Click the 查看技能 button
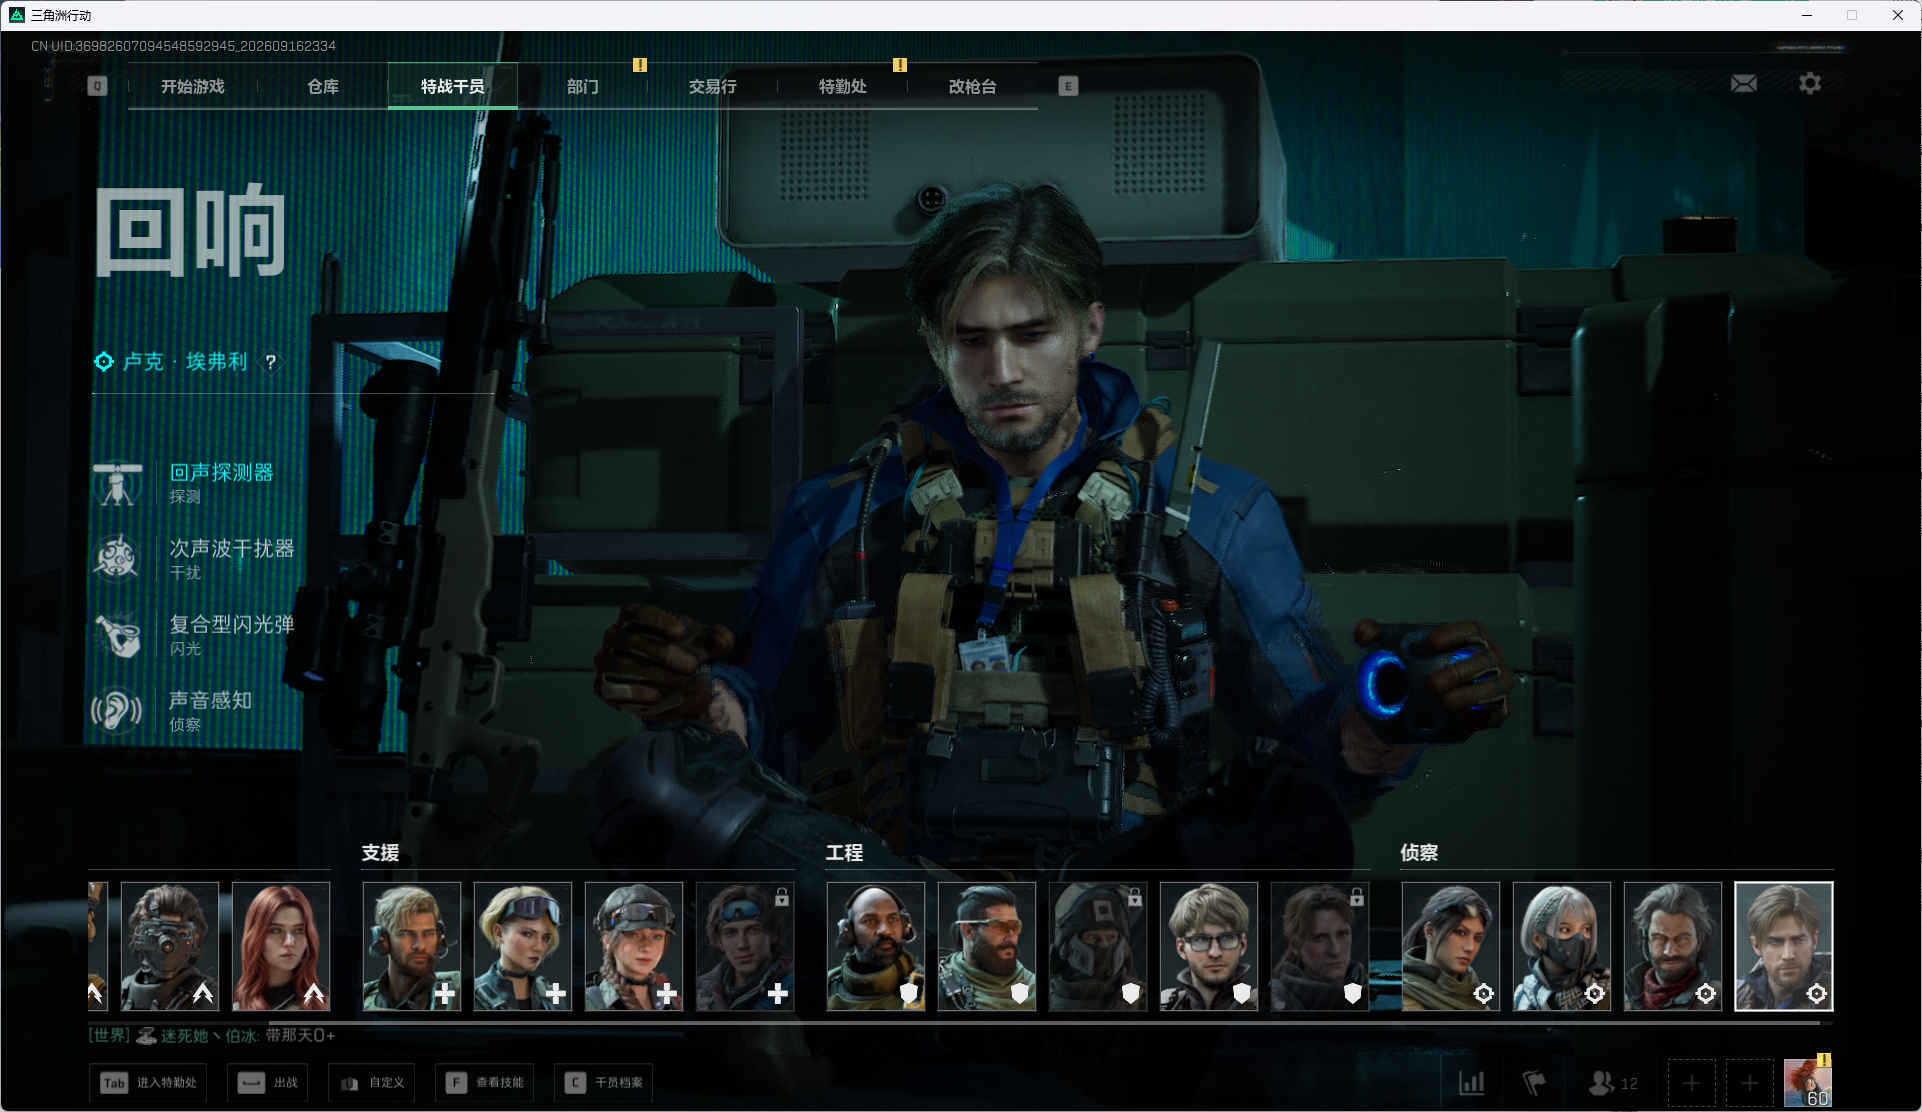The height and width of the screenshot is (1112, 1922). coord(485,1083)
